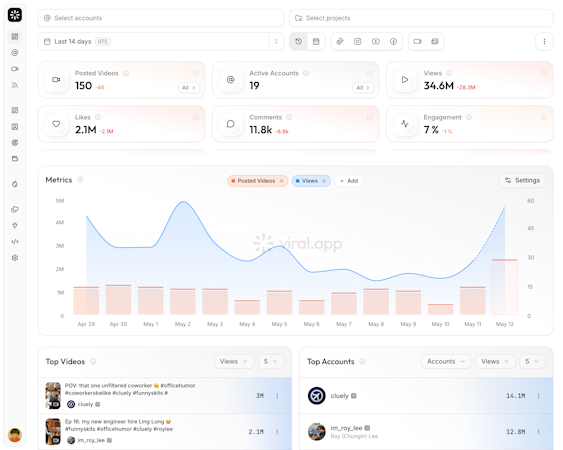Filter by YouTube platform icon
Viewport: 563px width, 450px height.
click(x=376, y=41)
